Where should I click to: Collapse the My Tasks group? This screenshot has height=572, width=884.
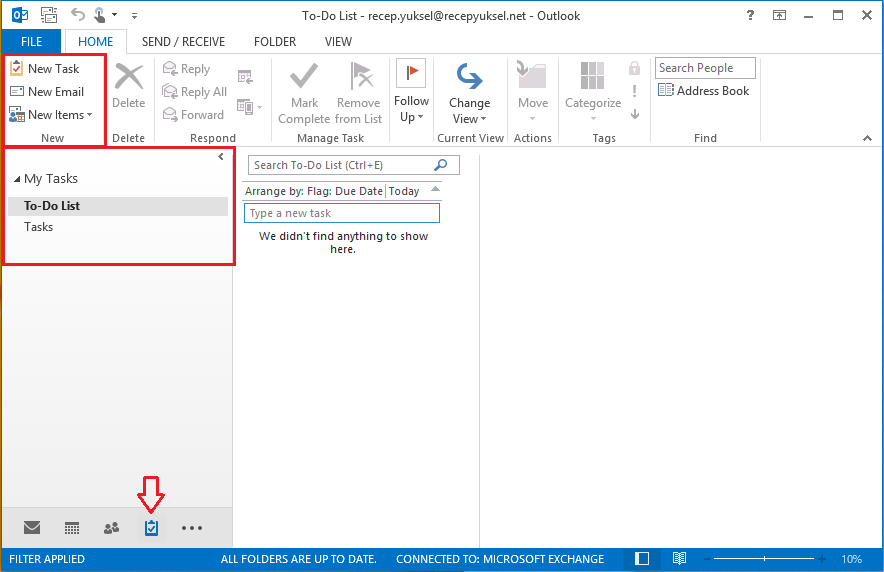(17, 179)
